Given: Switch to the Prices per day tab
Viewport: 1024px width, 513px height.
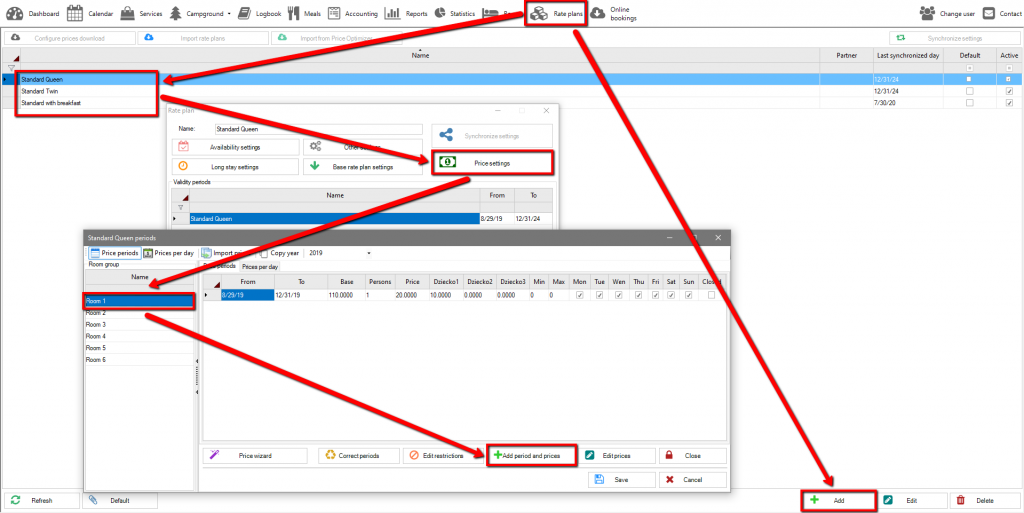Looking at the screenshot, I should click(x=260, y=267).
